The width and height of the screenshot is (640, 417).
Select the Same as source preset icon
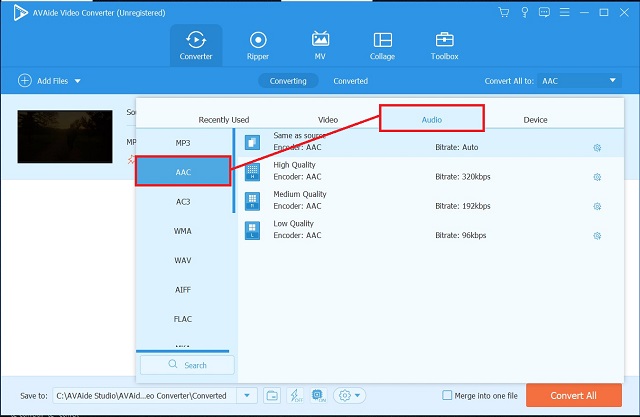click(x=252, y=142)
